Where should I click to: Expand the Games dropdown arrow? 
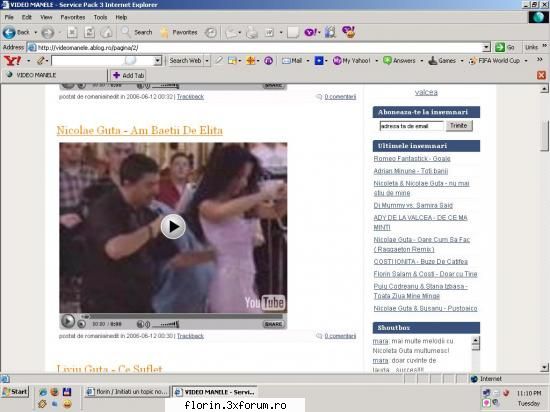[x=462, y=61]
